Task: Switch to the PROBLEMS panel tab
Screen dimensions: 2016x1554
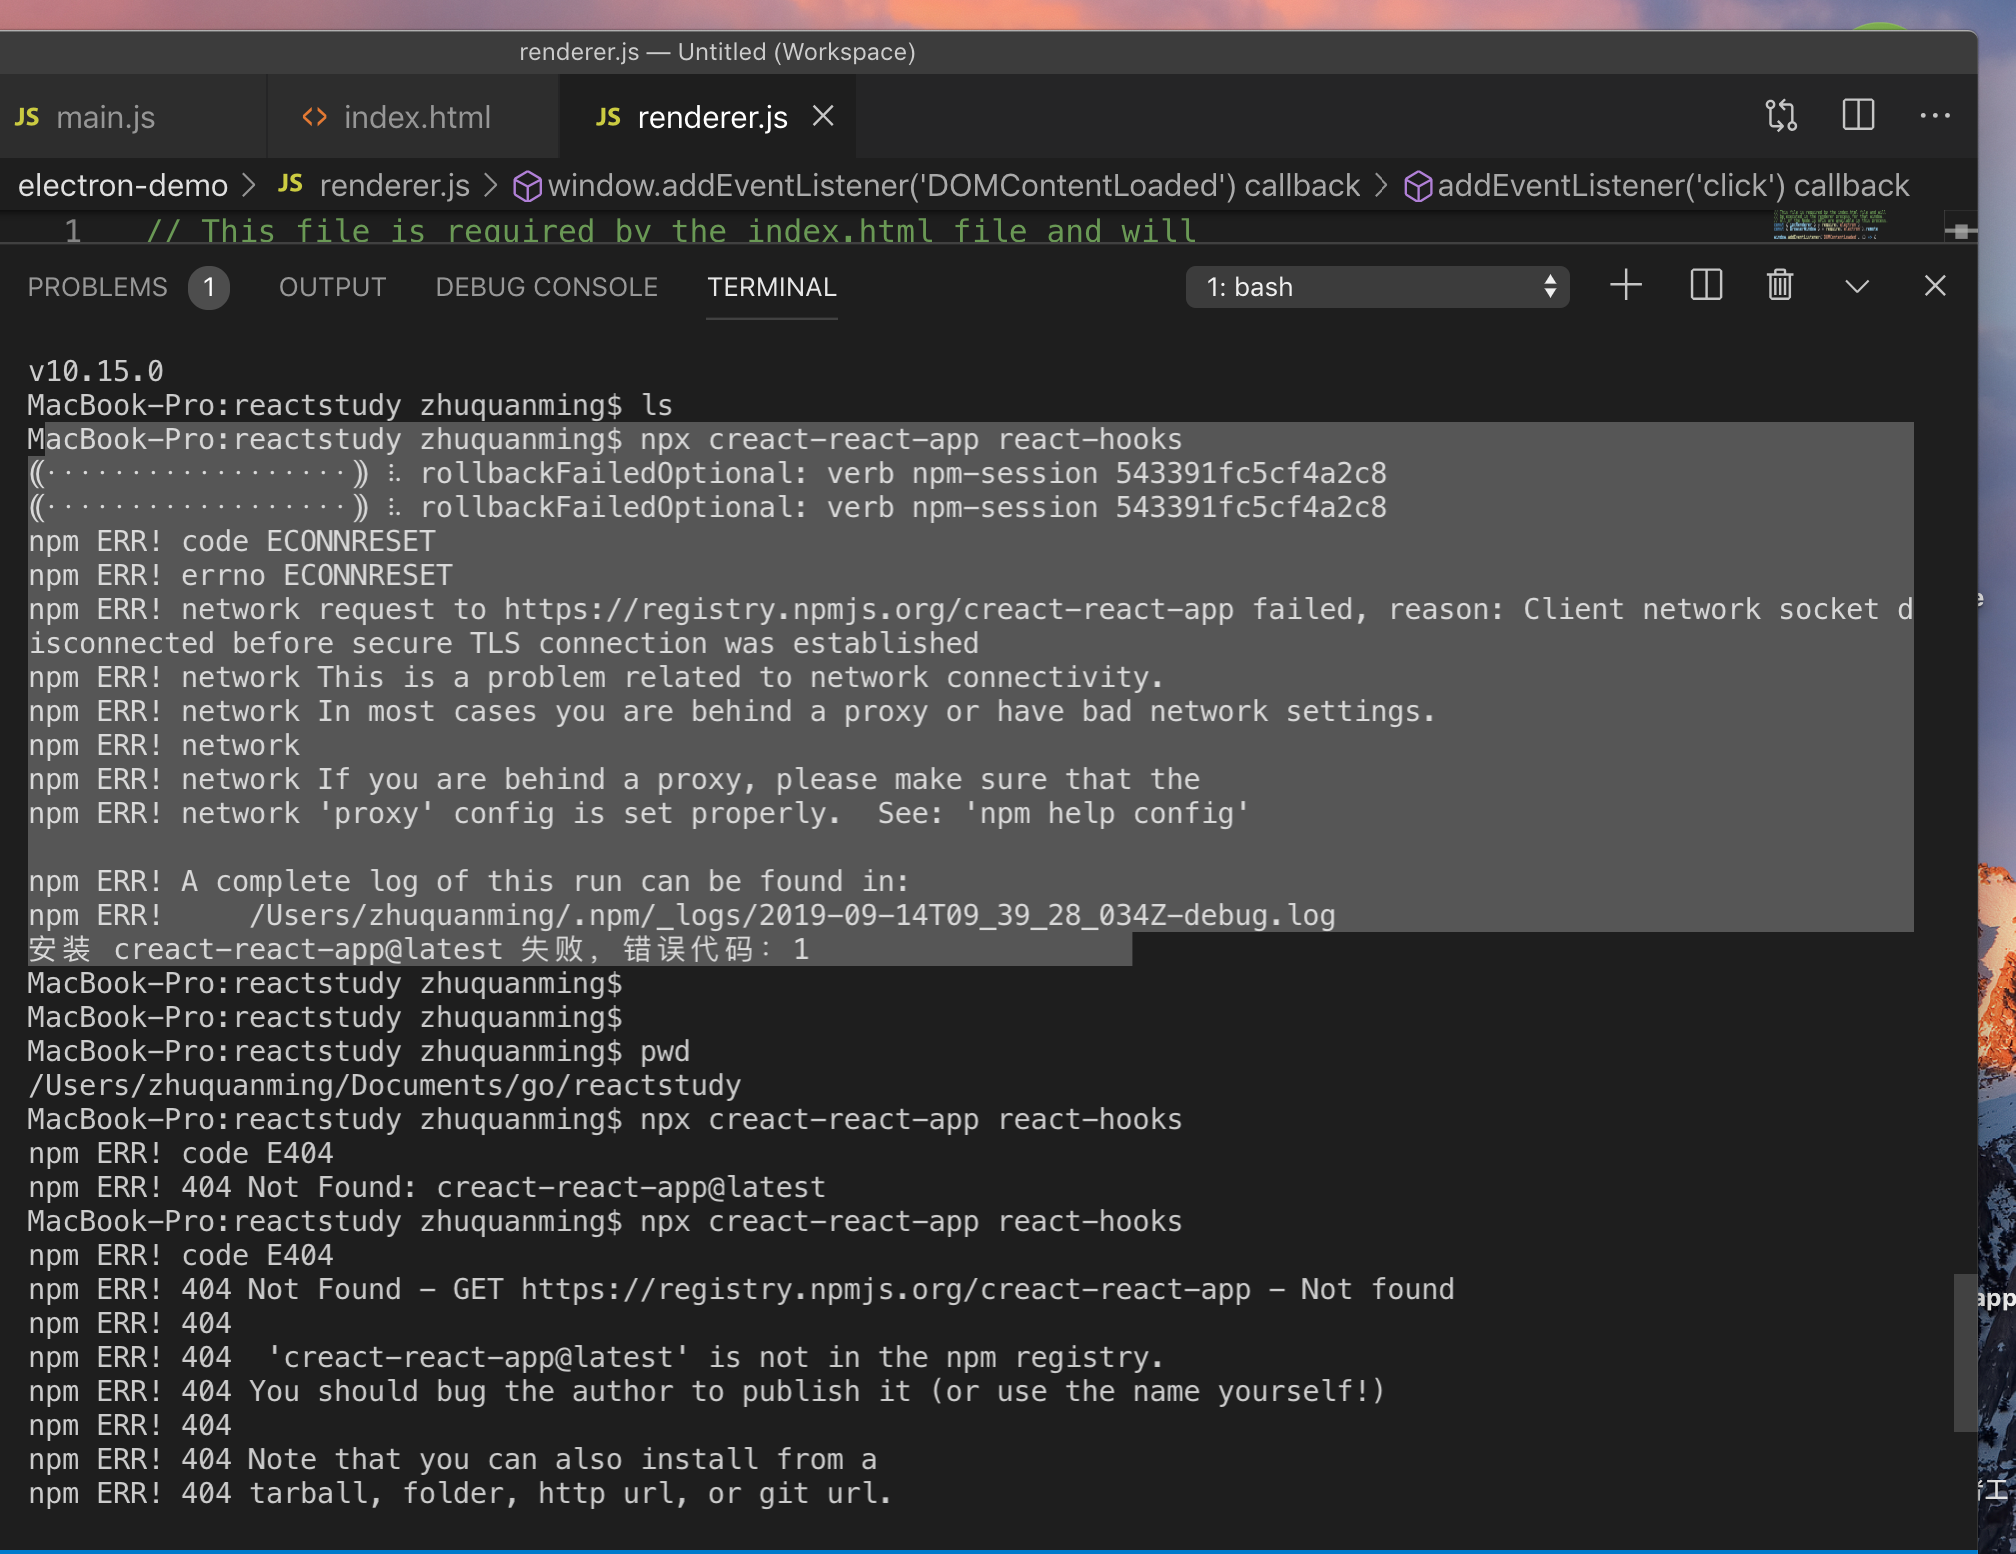Action: tap(97, 288)
